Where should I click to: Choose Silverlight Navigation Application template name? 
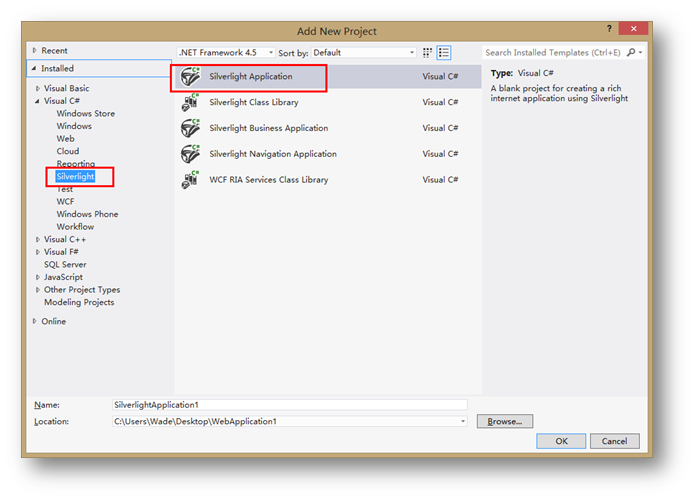tap(273, 154)
